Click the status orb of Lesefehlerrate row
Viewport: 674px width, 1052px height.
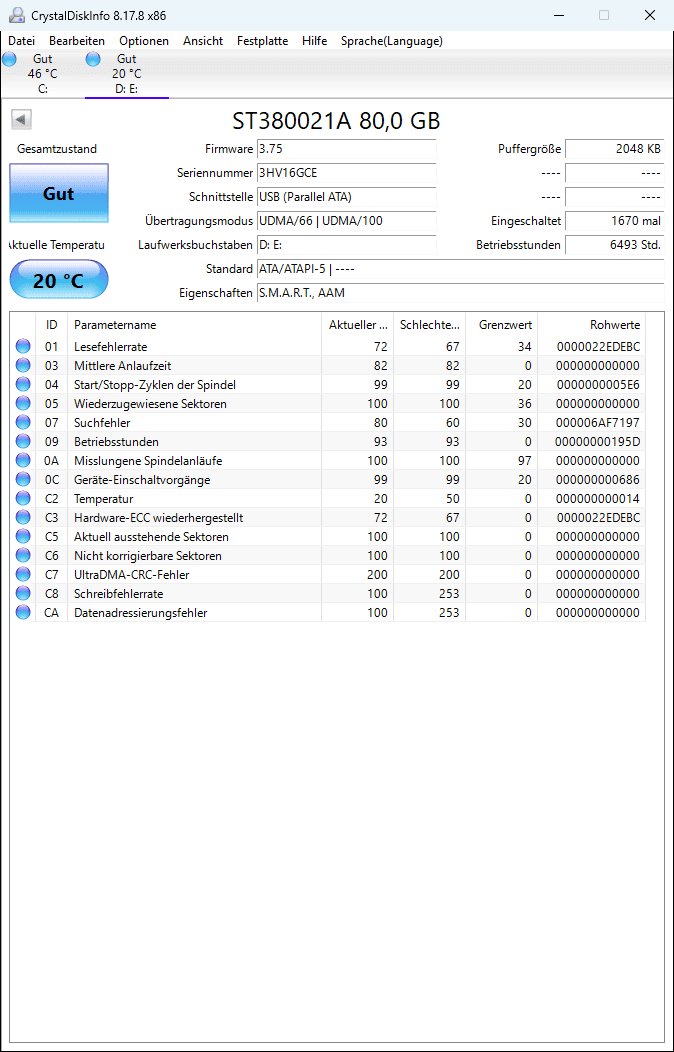pos(23,347)
